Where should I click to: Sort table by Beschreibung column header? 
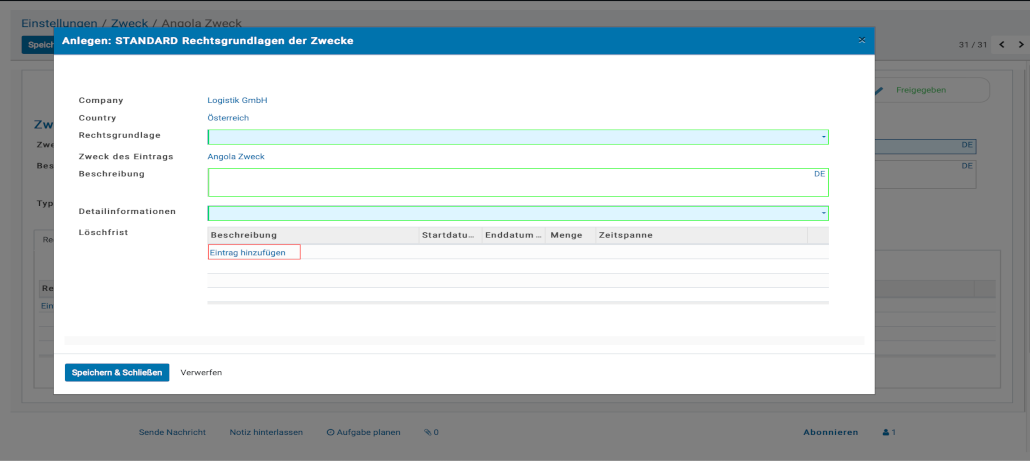(x=244, y=235)
